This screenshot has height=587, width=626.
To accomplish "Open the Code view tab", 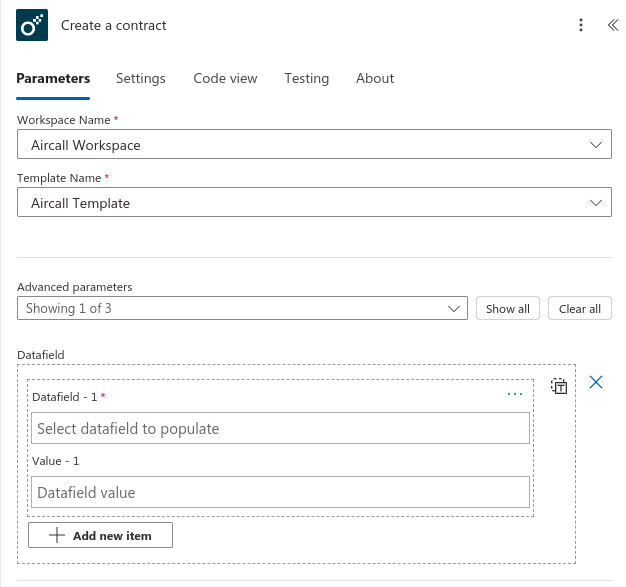I will tap(225, 79).
